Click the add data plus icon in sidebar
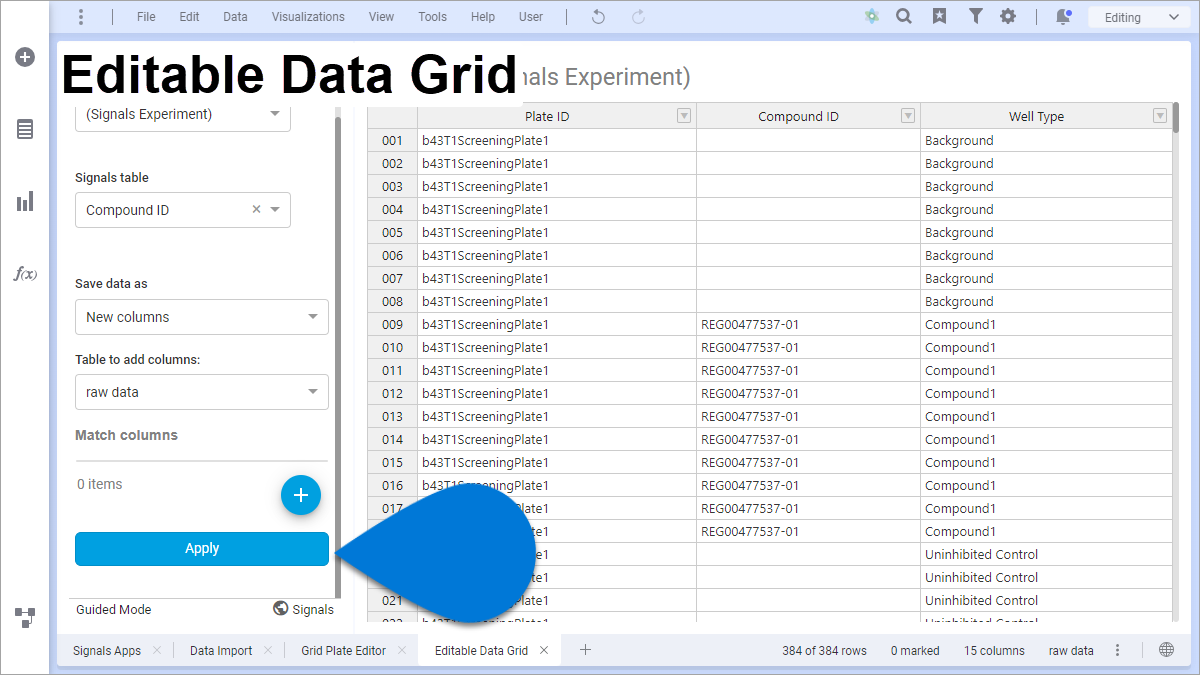 tap(25, 57)
